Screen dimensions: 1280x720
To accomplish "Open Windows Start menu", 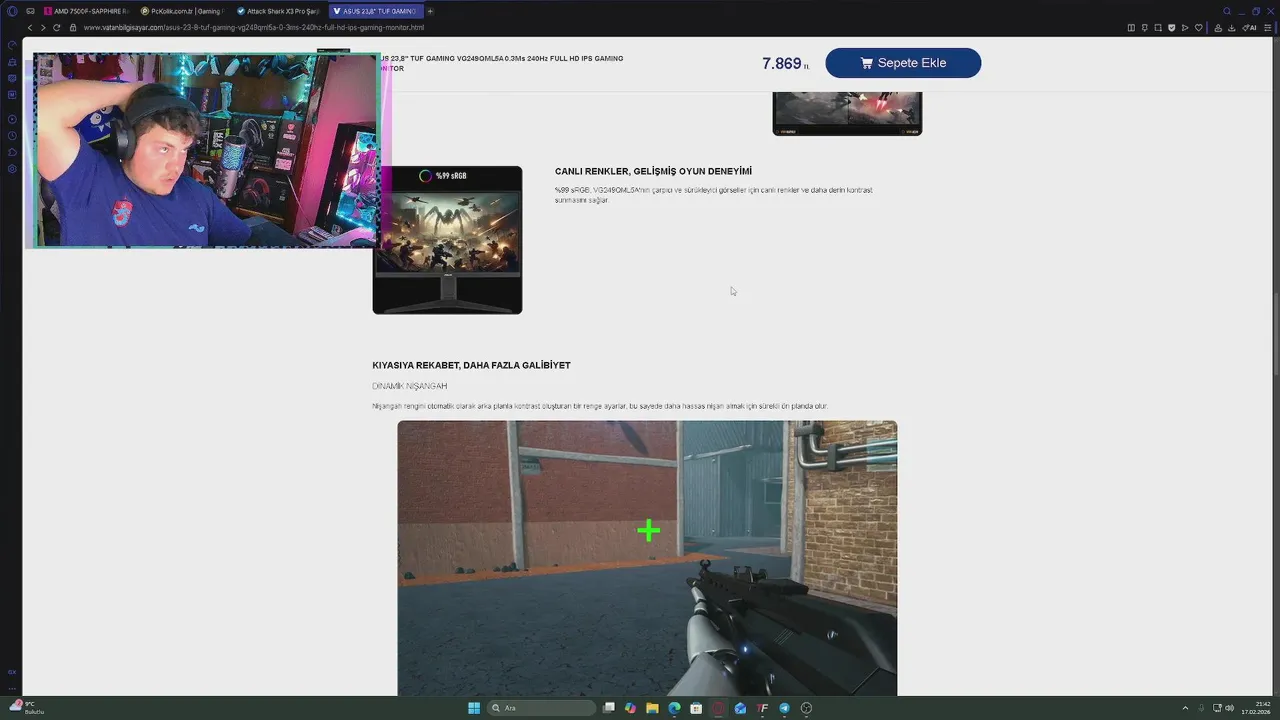I will (474, 708).
